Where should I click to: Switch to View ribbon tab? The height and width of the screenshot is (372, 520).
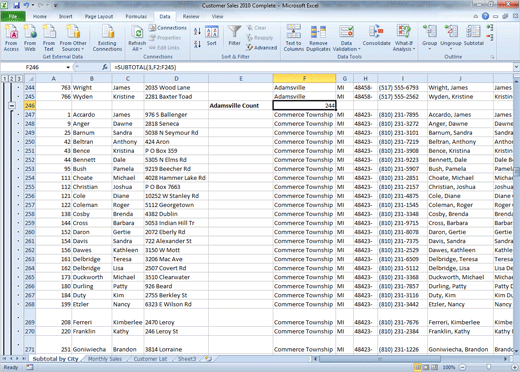[x=217, y=16]
